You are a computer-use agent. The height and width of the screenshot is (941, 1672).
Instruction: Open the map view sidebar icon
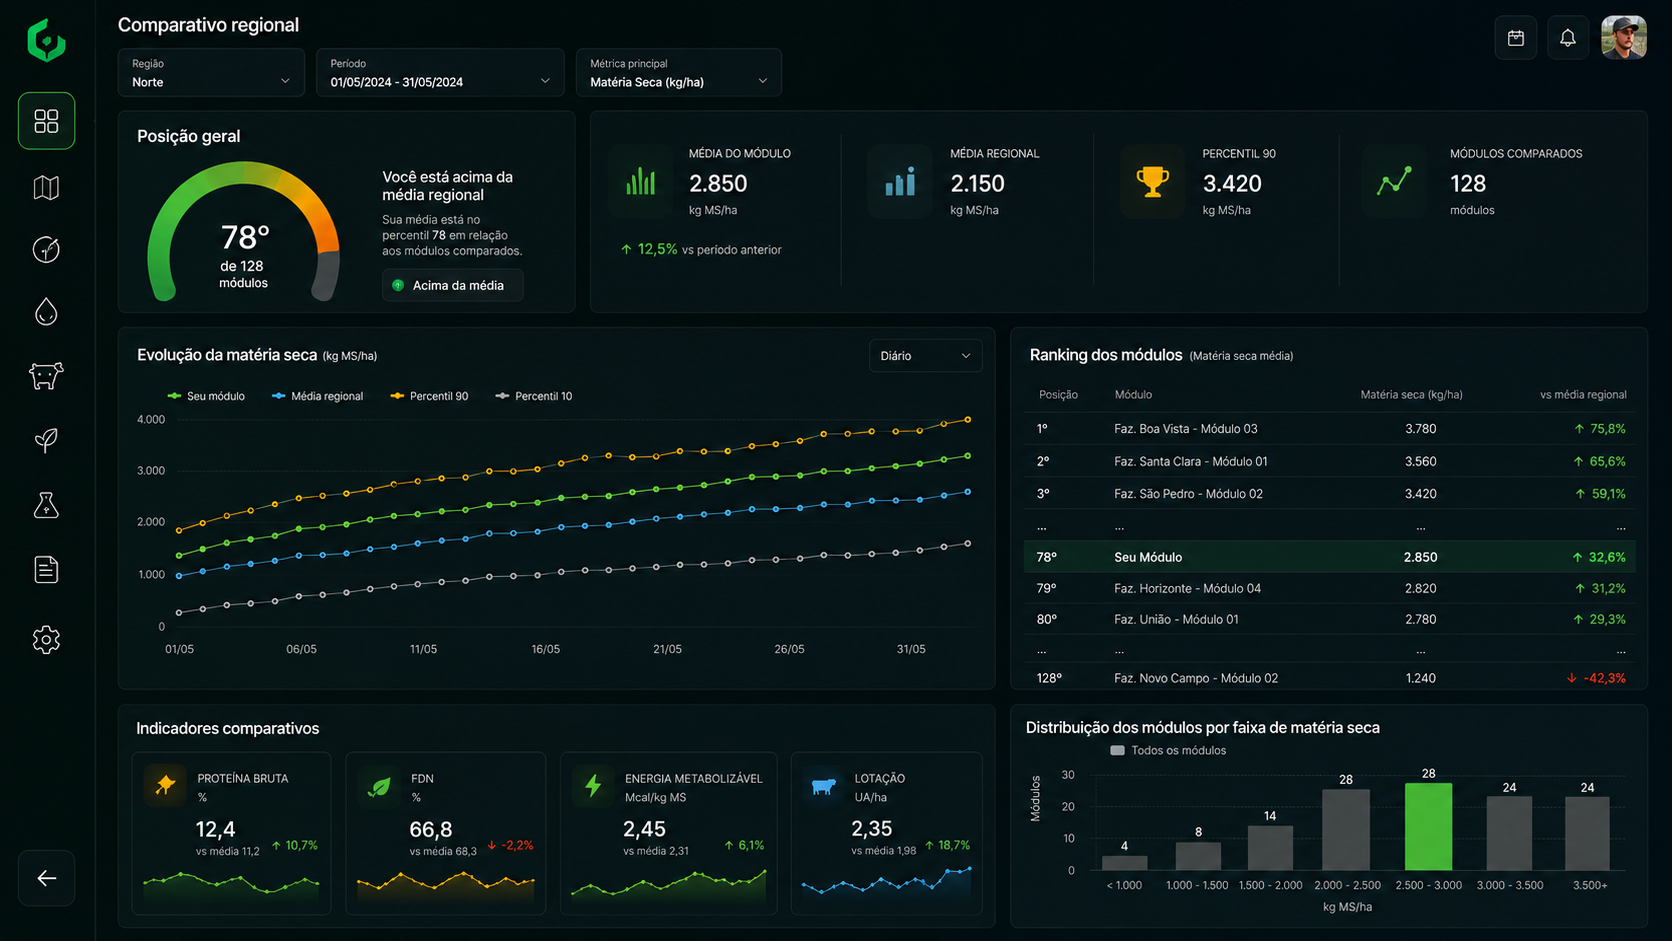click(46, 187)
